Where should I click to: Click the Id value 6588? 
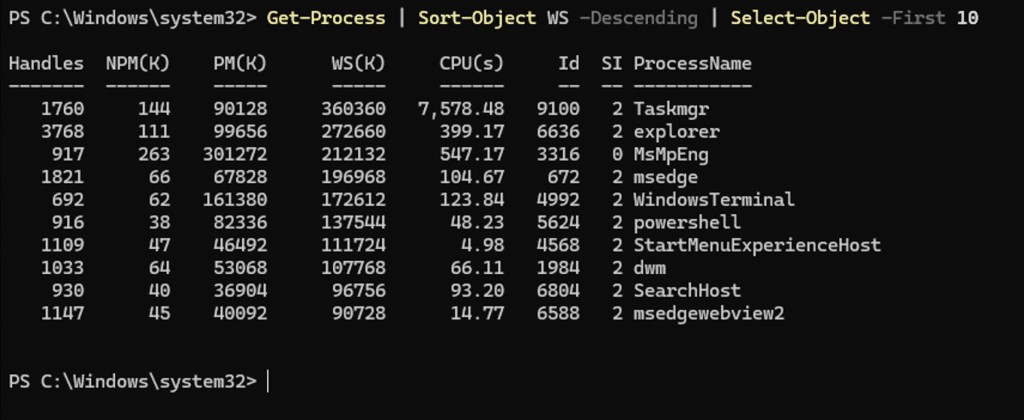(558, 314)
